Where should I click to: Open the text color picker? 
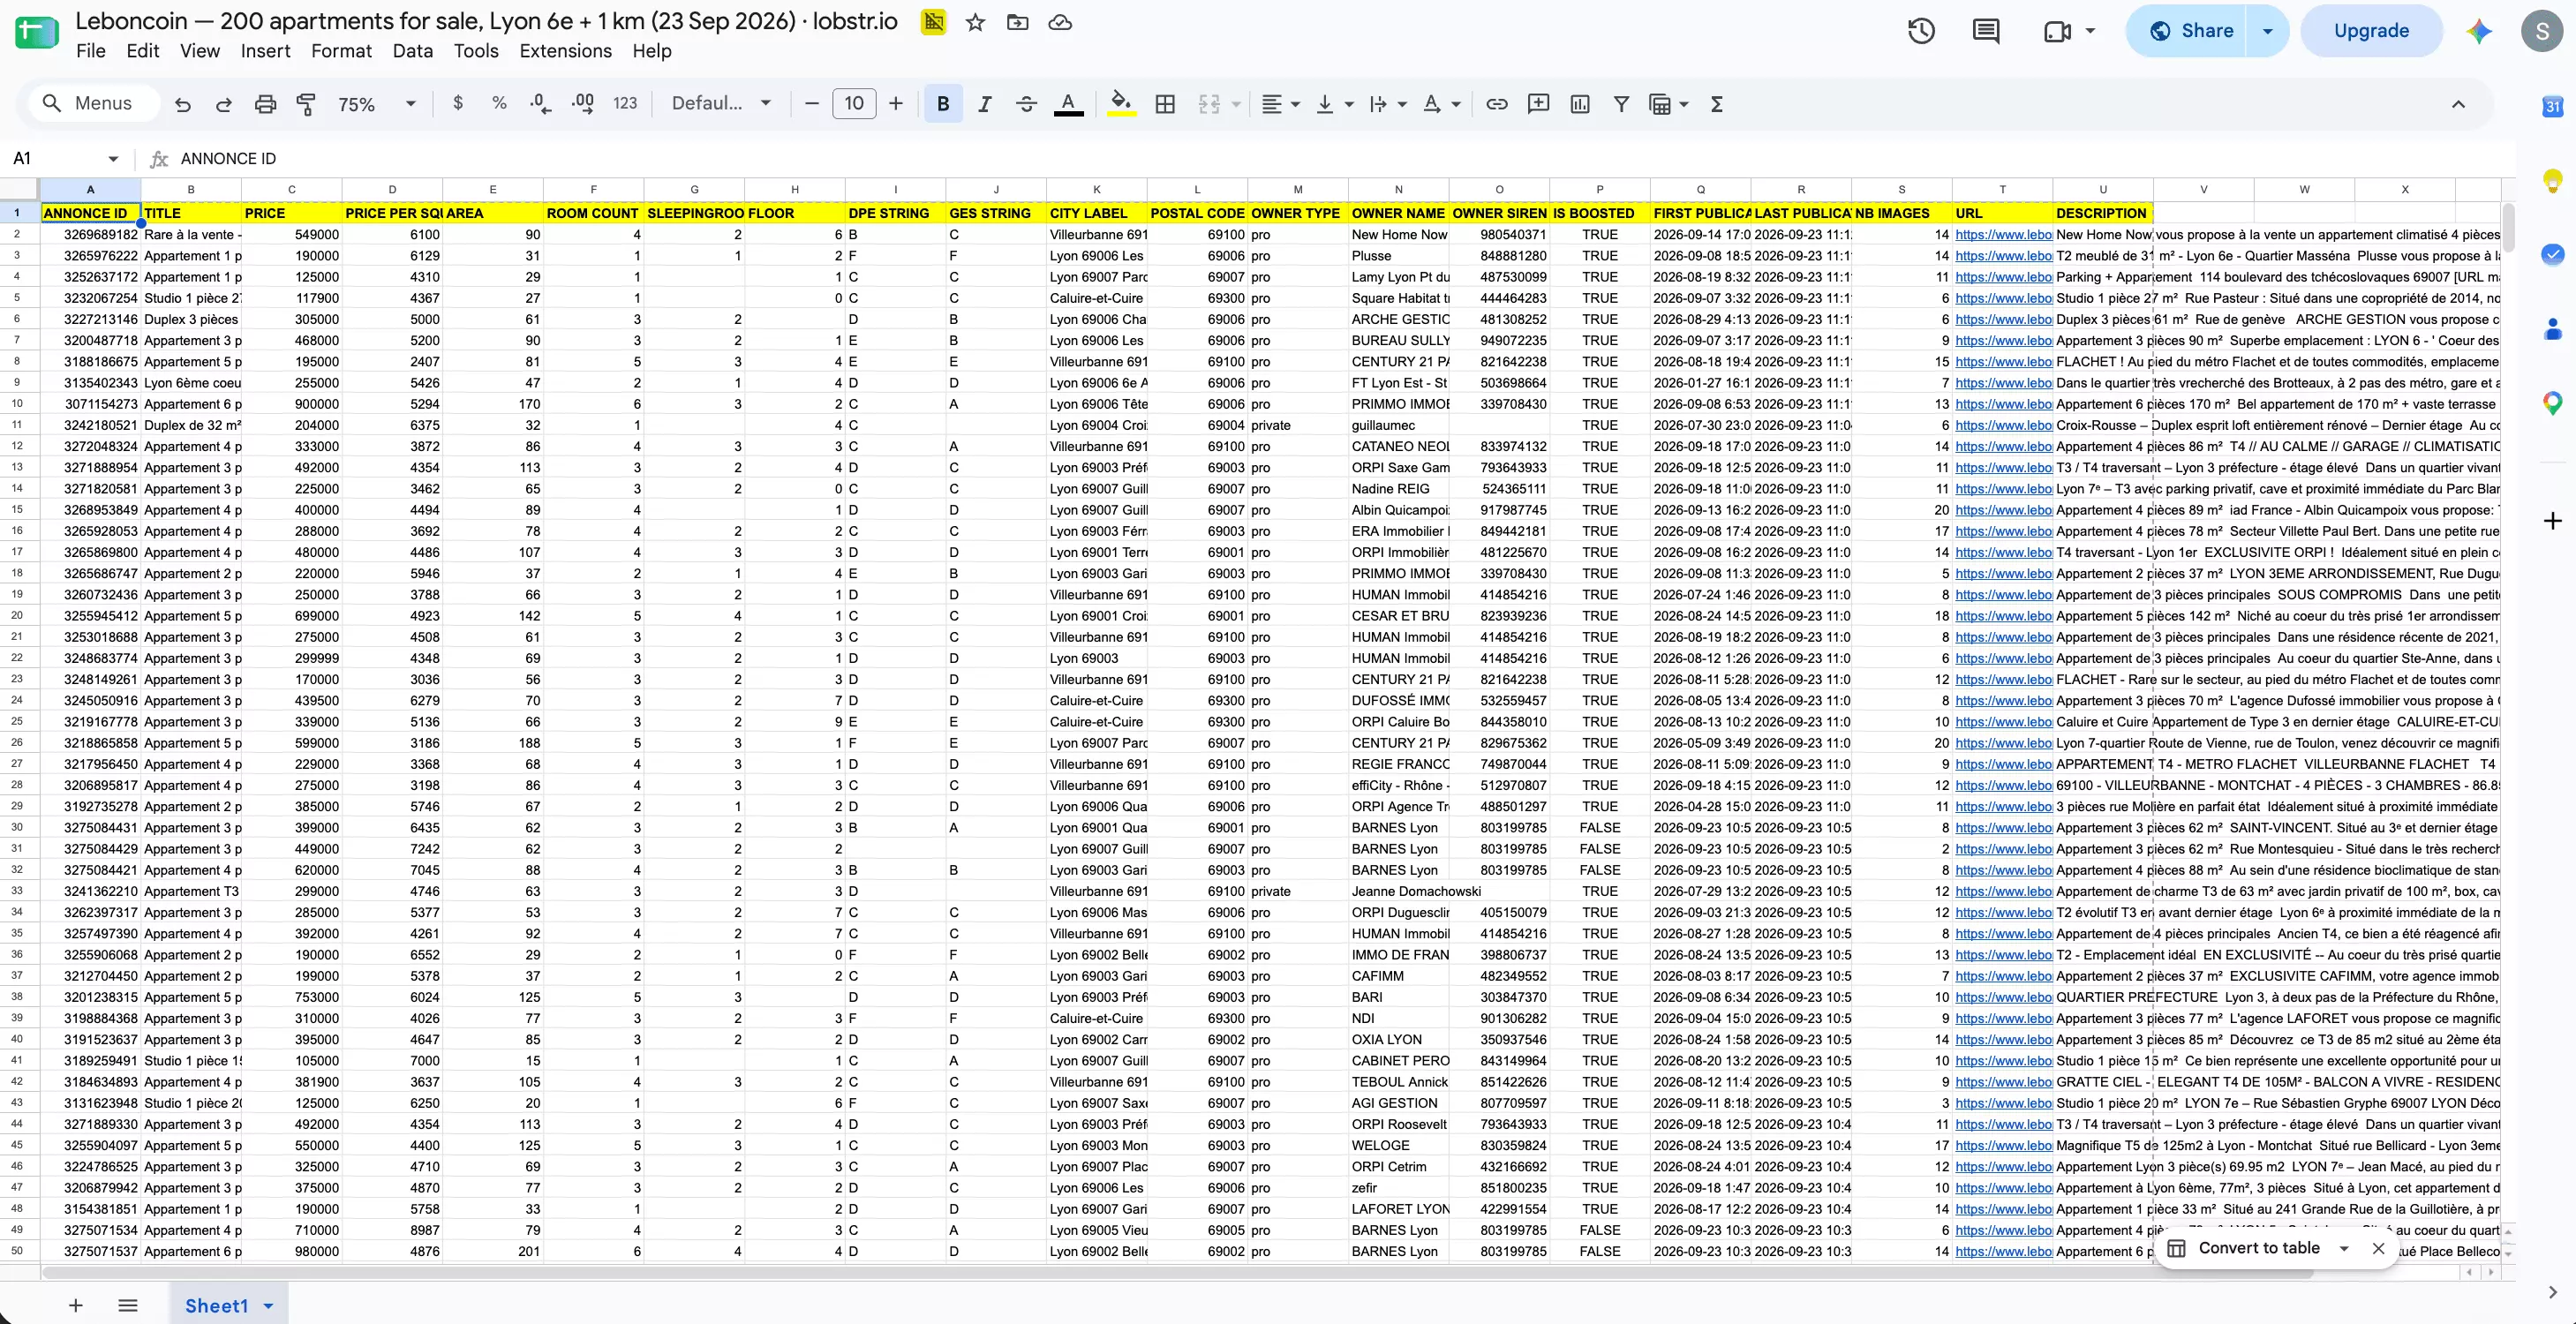(1068, 104)
